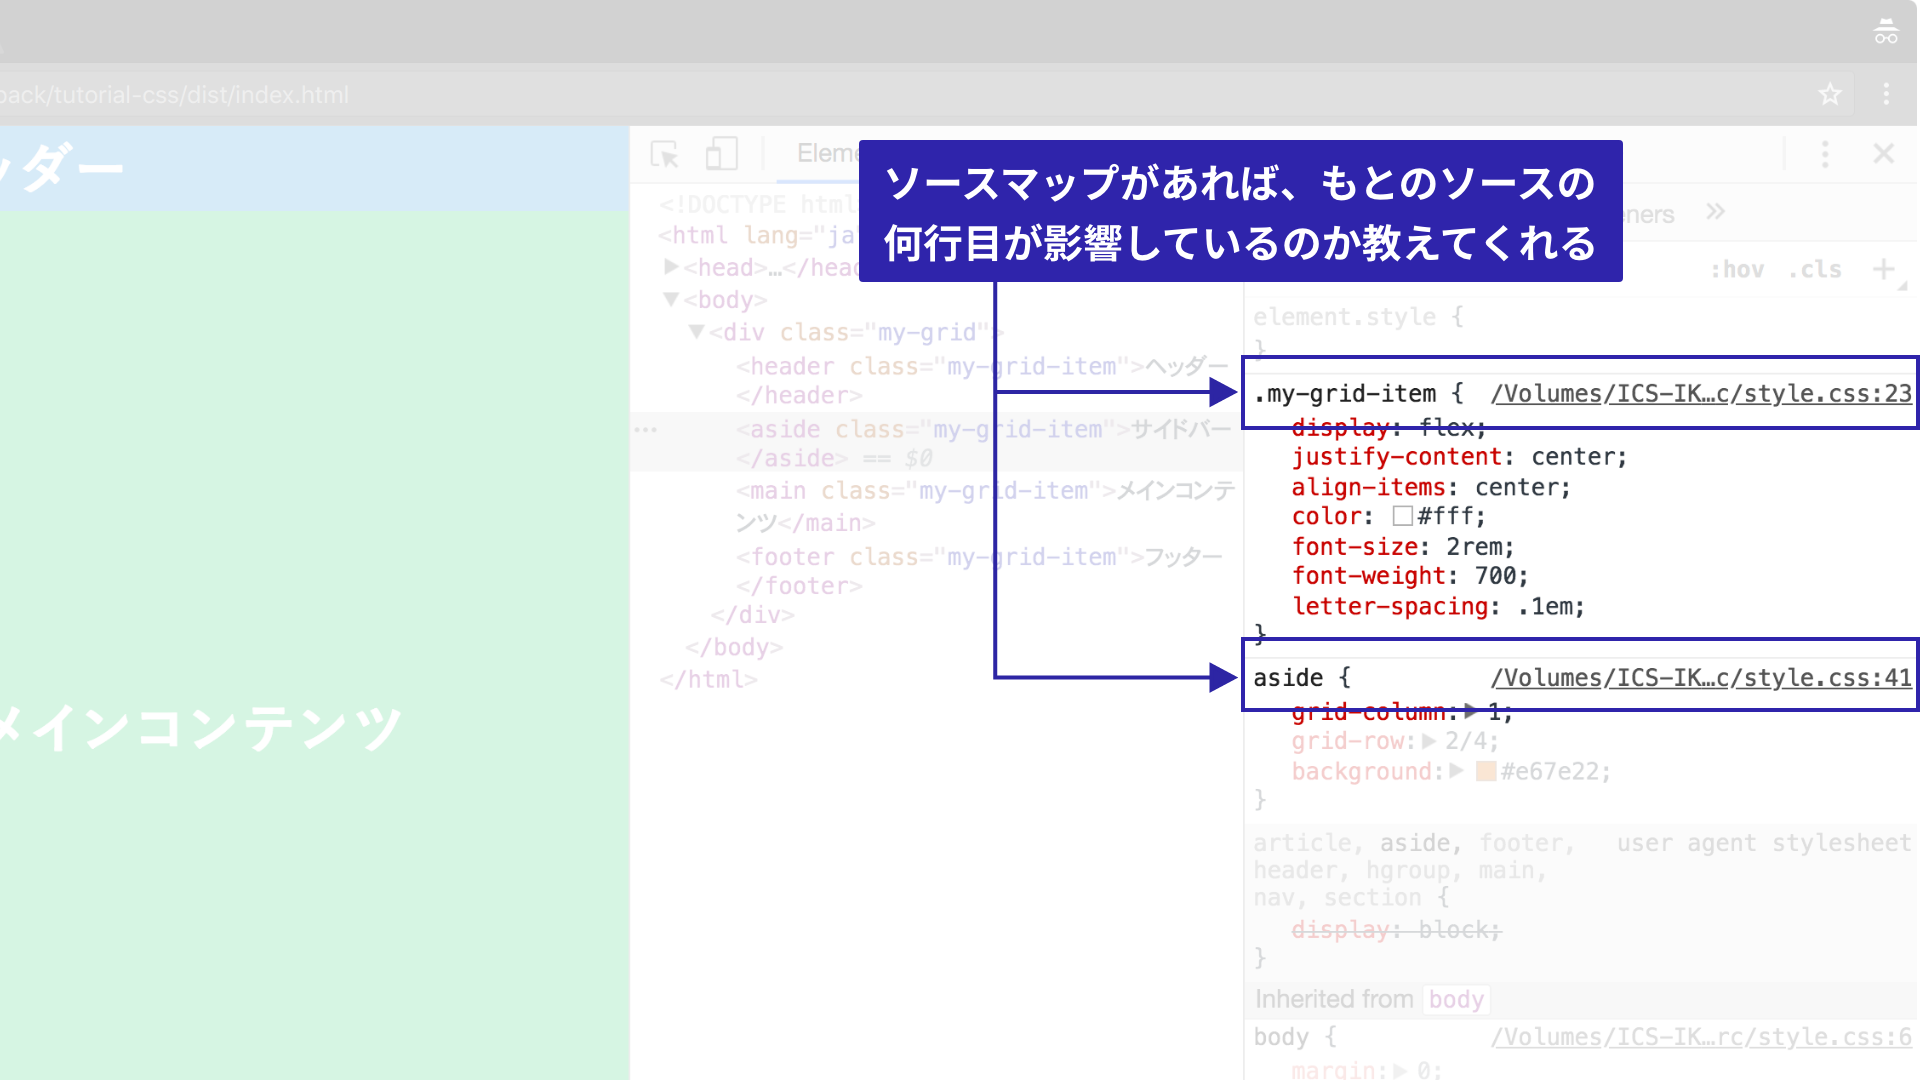This screenshot has width=1920, height=1080.
Task: Collapse the div my-grid node
Action: [x=697, y=332]
